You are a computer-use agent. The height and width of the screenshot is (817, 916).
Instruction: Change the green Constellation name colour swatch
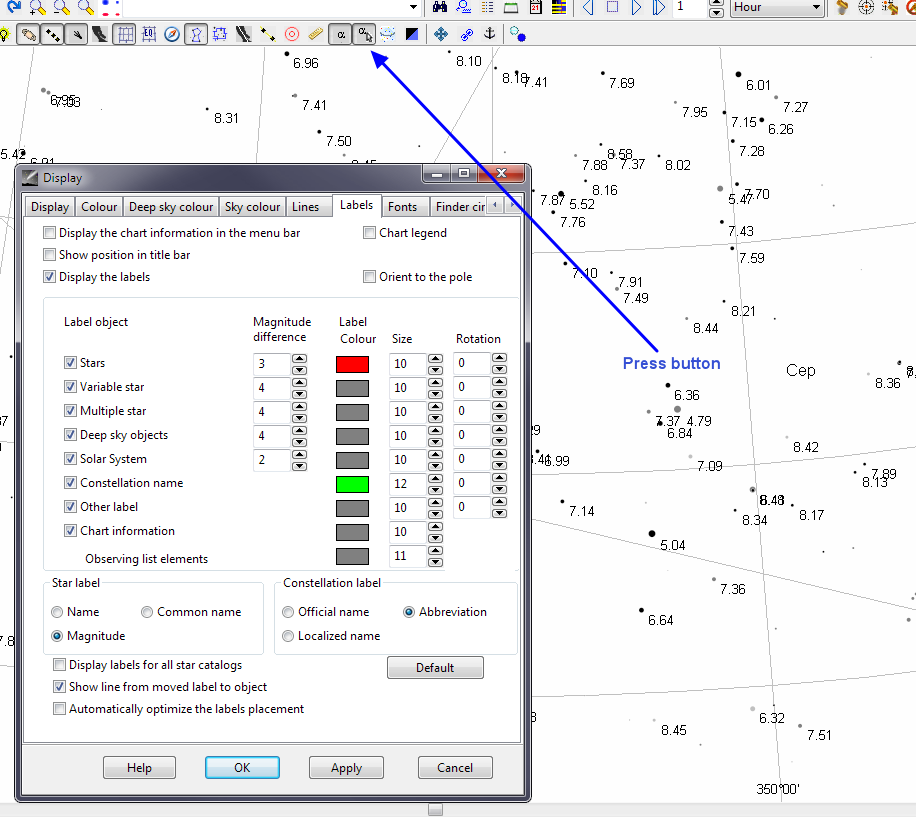[x=352, y=484]
